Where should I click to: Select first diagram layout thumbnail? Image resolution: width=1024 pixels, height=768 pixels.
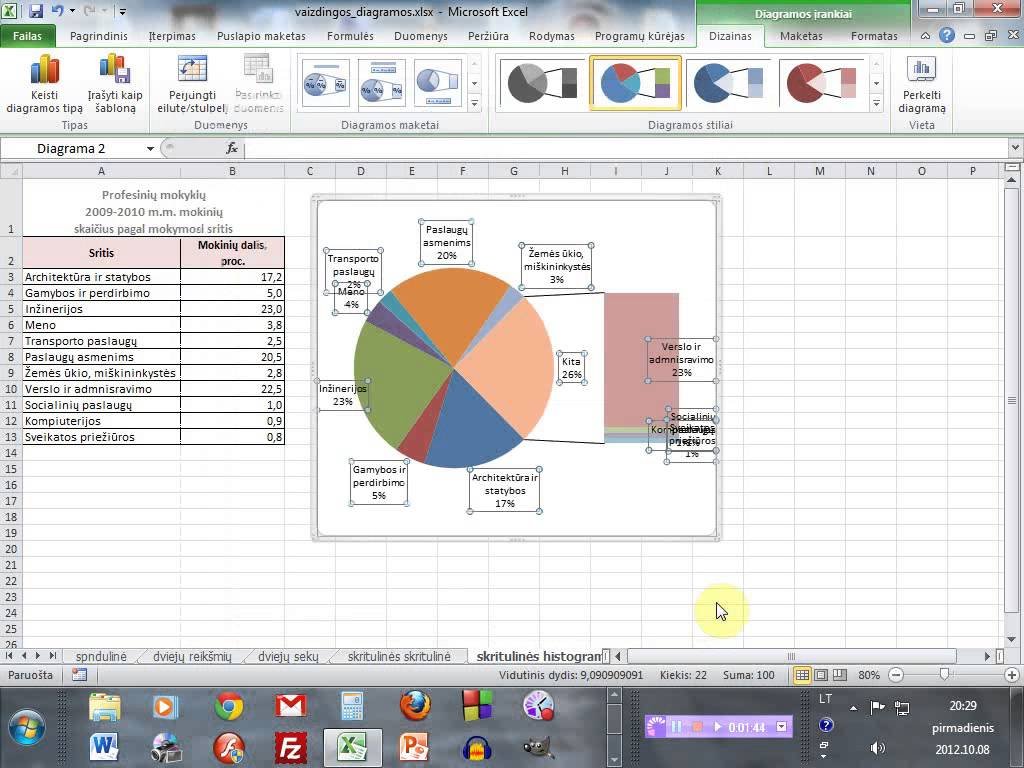point(325,84)
